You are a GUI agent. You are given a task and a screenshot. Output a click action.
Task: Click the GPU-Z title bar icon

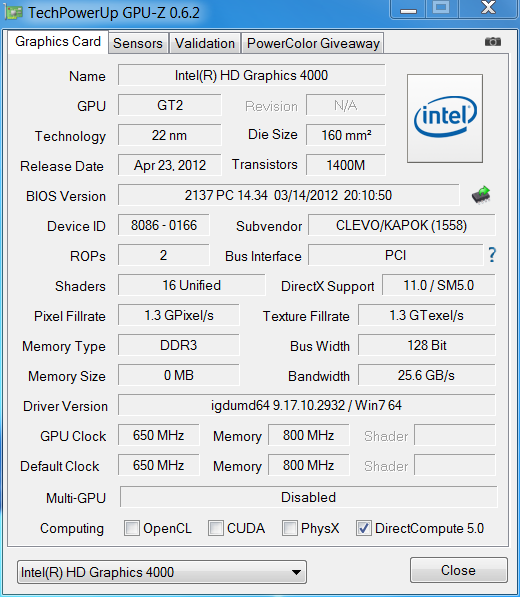click(x=13, y=13)
